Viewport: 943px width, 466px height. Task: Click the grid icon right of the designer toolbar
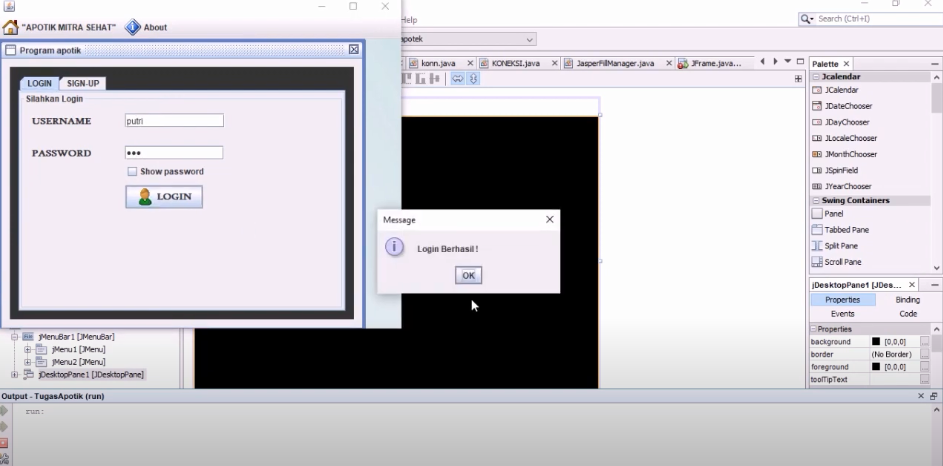click(798, 79)
